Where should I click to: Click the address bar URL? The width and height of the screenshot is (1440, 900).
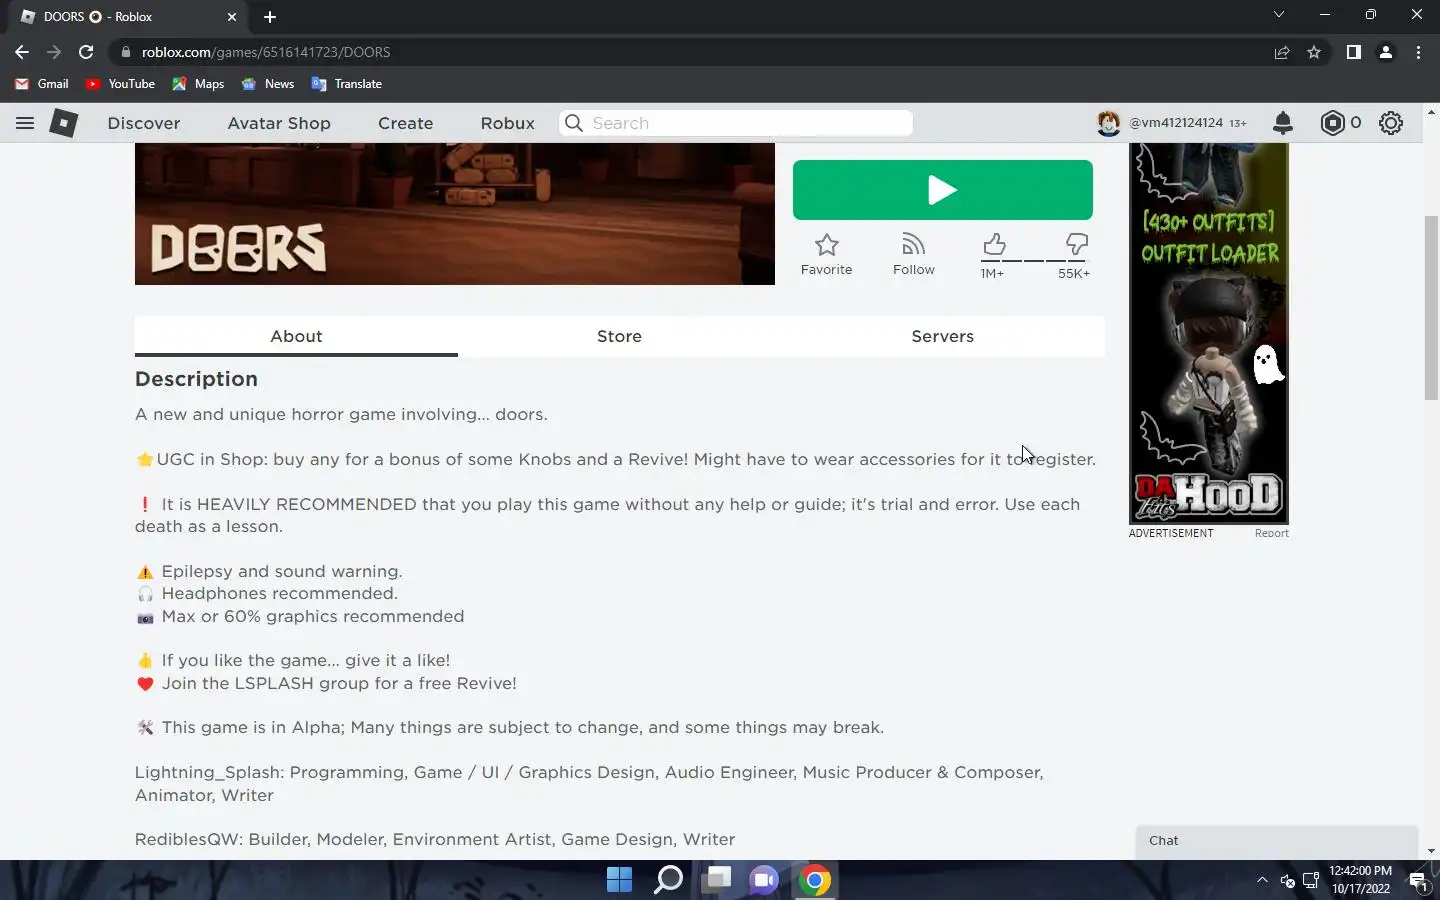tap(266, 52)
